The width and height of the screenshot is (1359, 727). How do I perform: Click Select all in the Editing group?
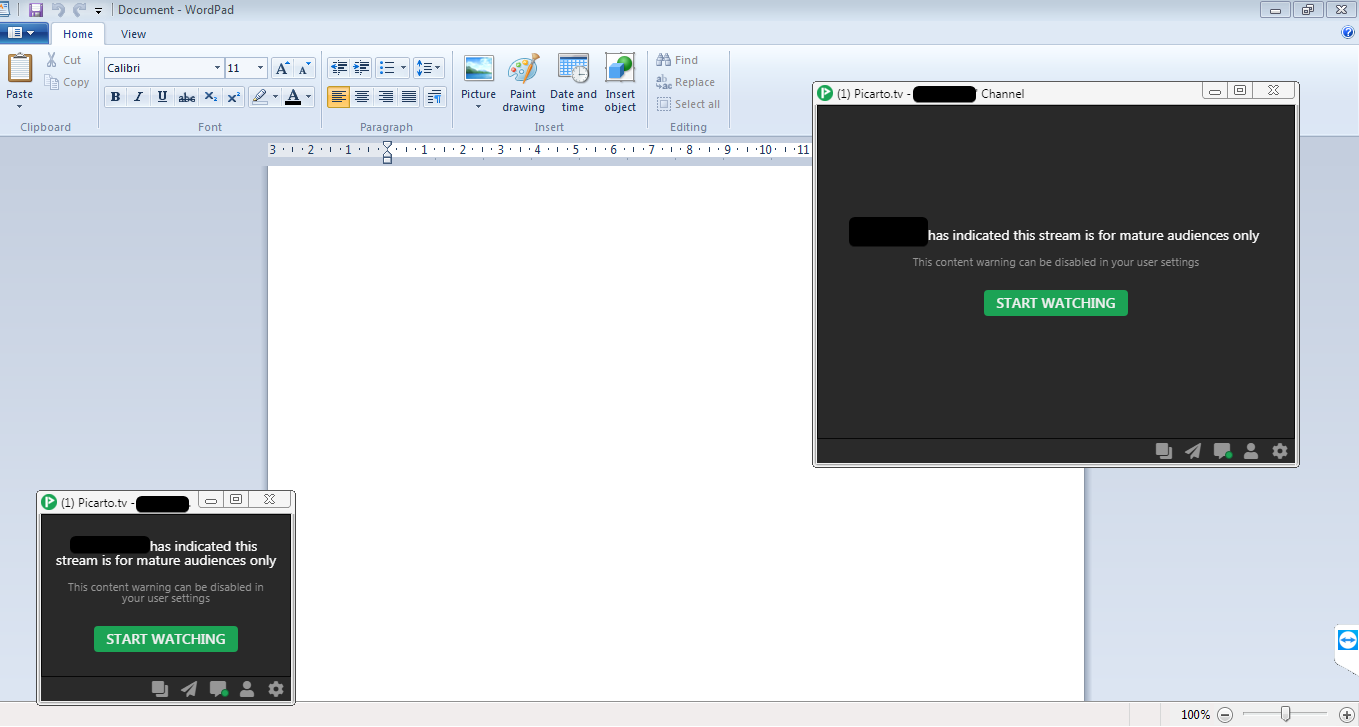click(x=688, y=104)
